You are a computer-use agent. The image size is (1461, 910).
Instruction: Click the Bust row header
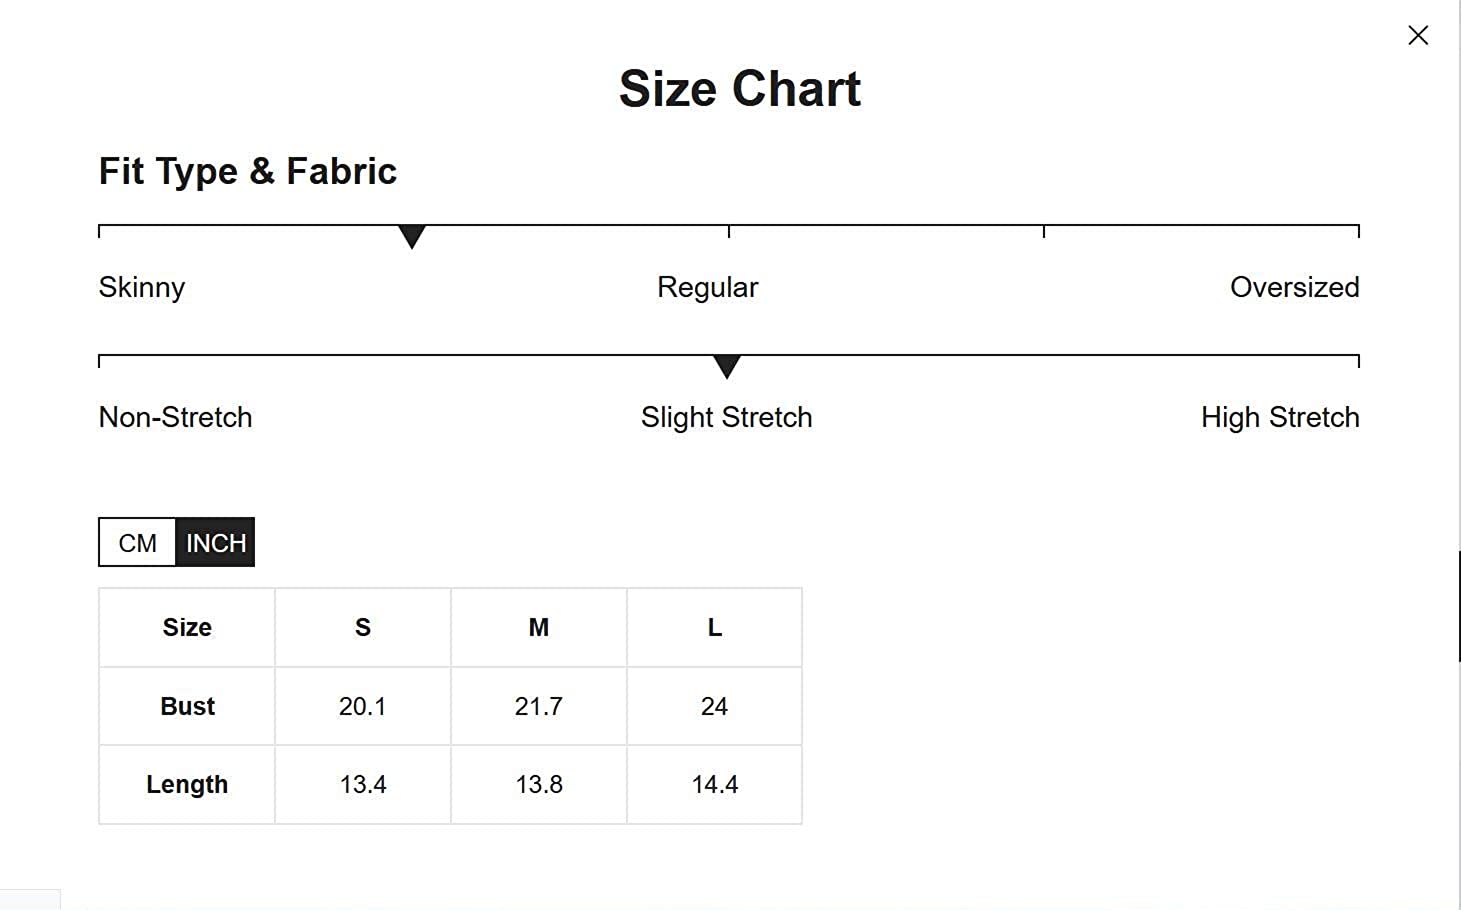coord(187,707)
